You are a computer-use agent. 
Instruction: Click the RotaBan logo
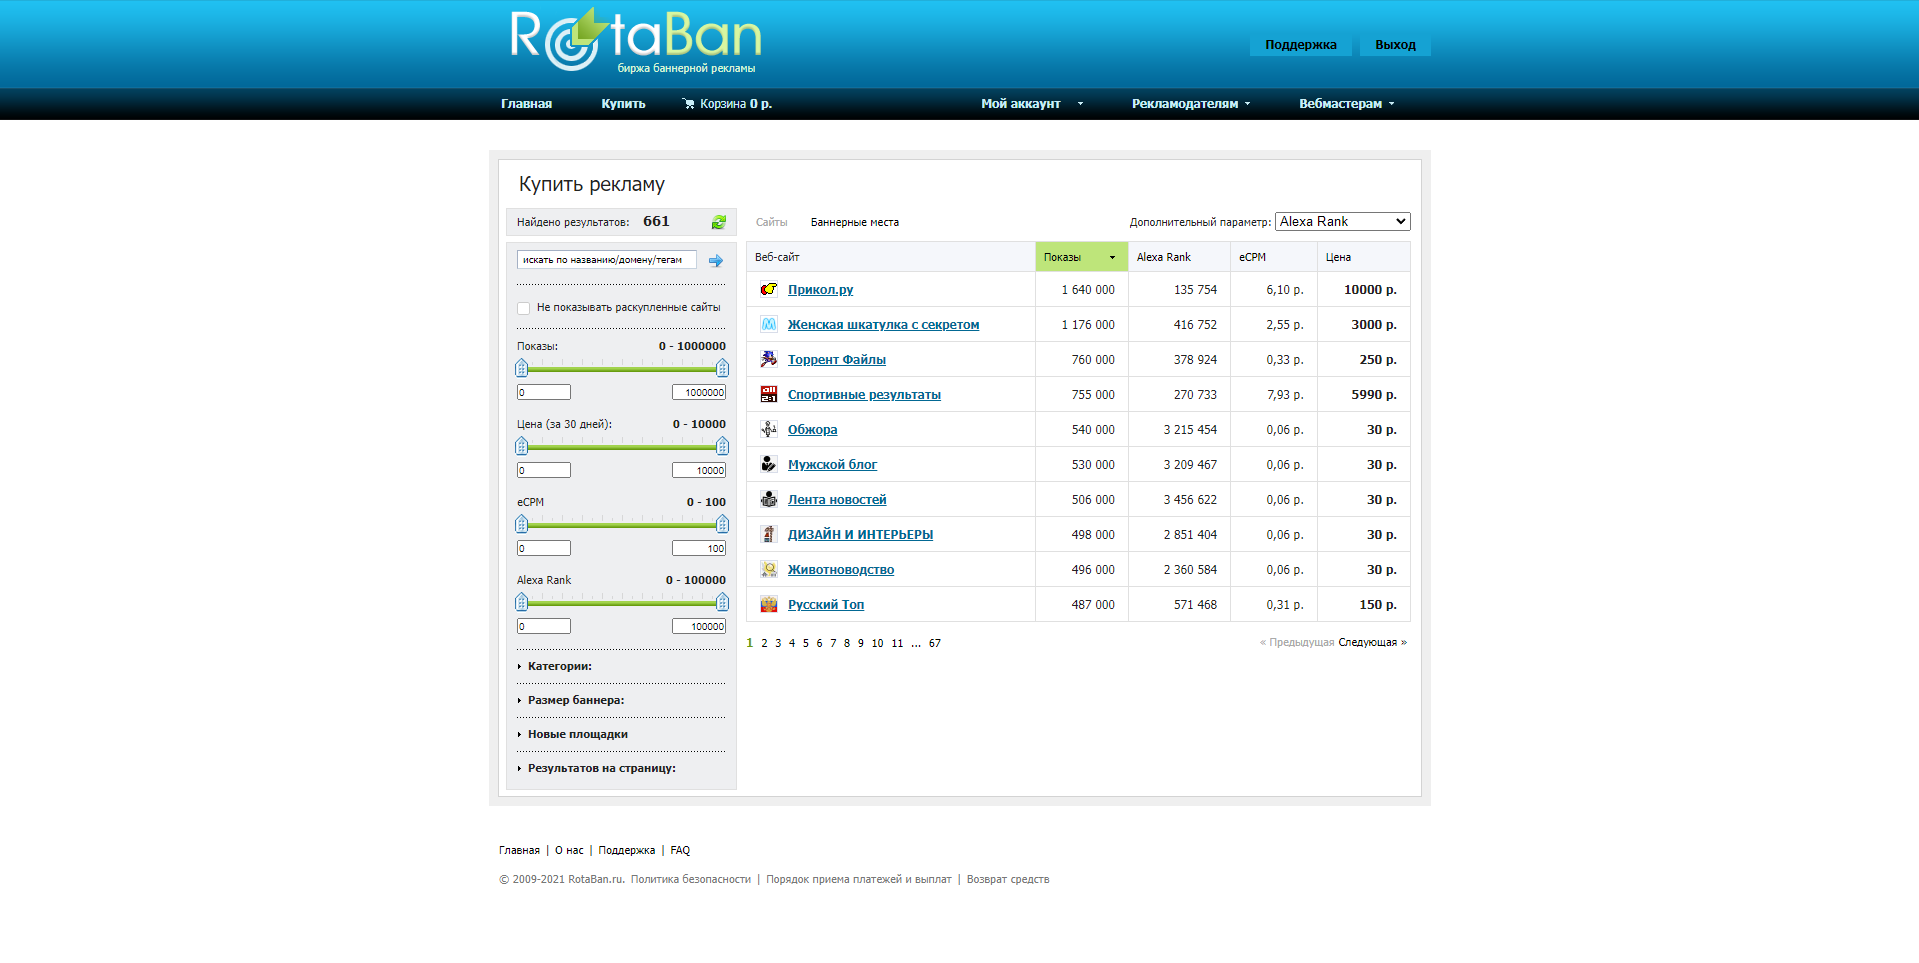636,41
